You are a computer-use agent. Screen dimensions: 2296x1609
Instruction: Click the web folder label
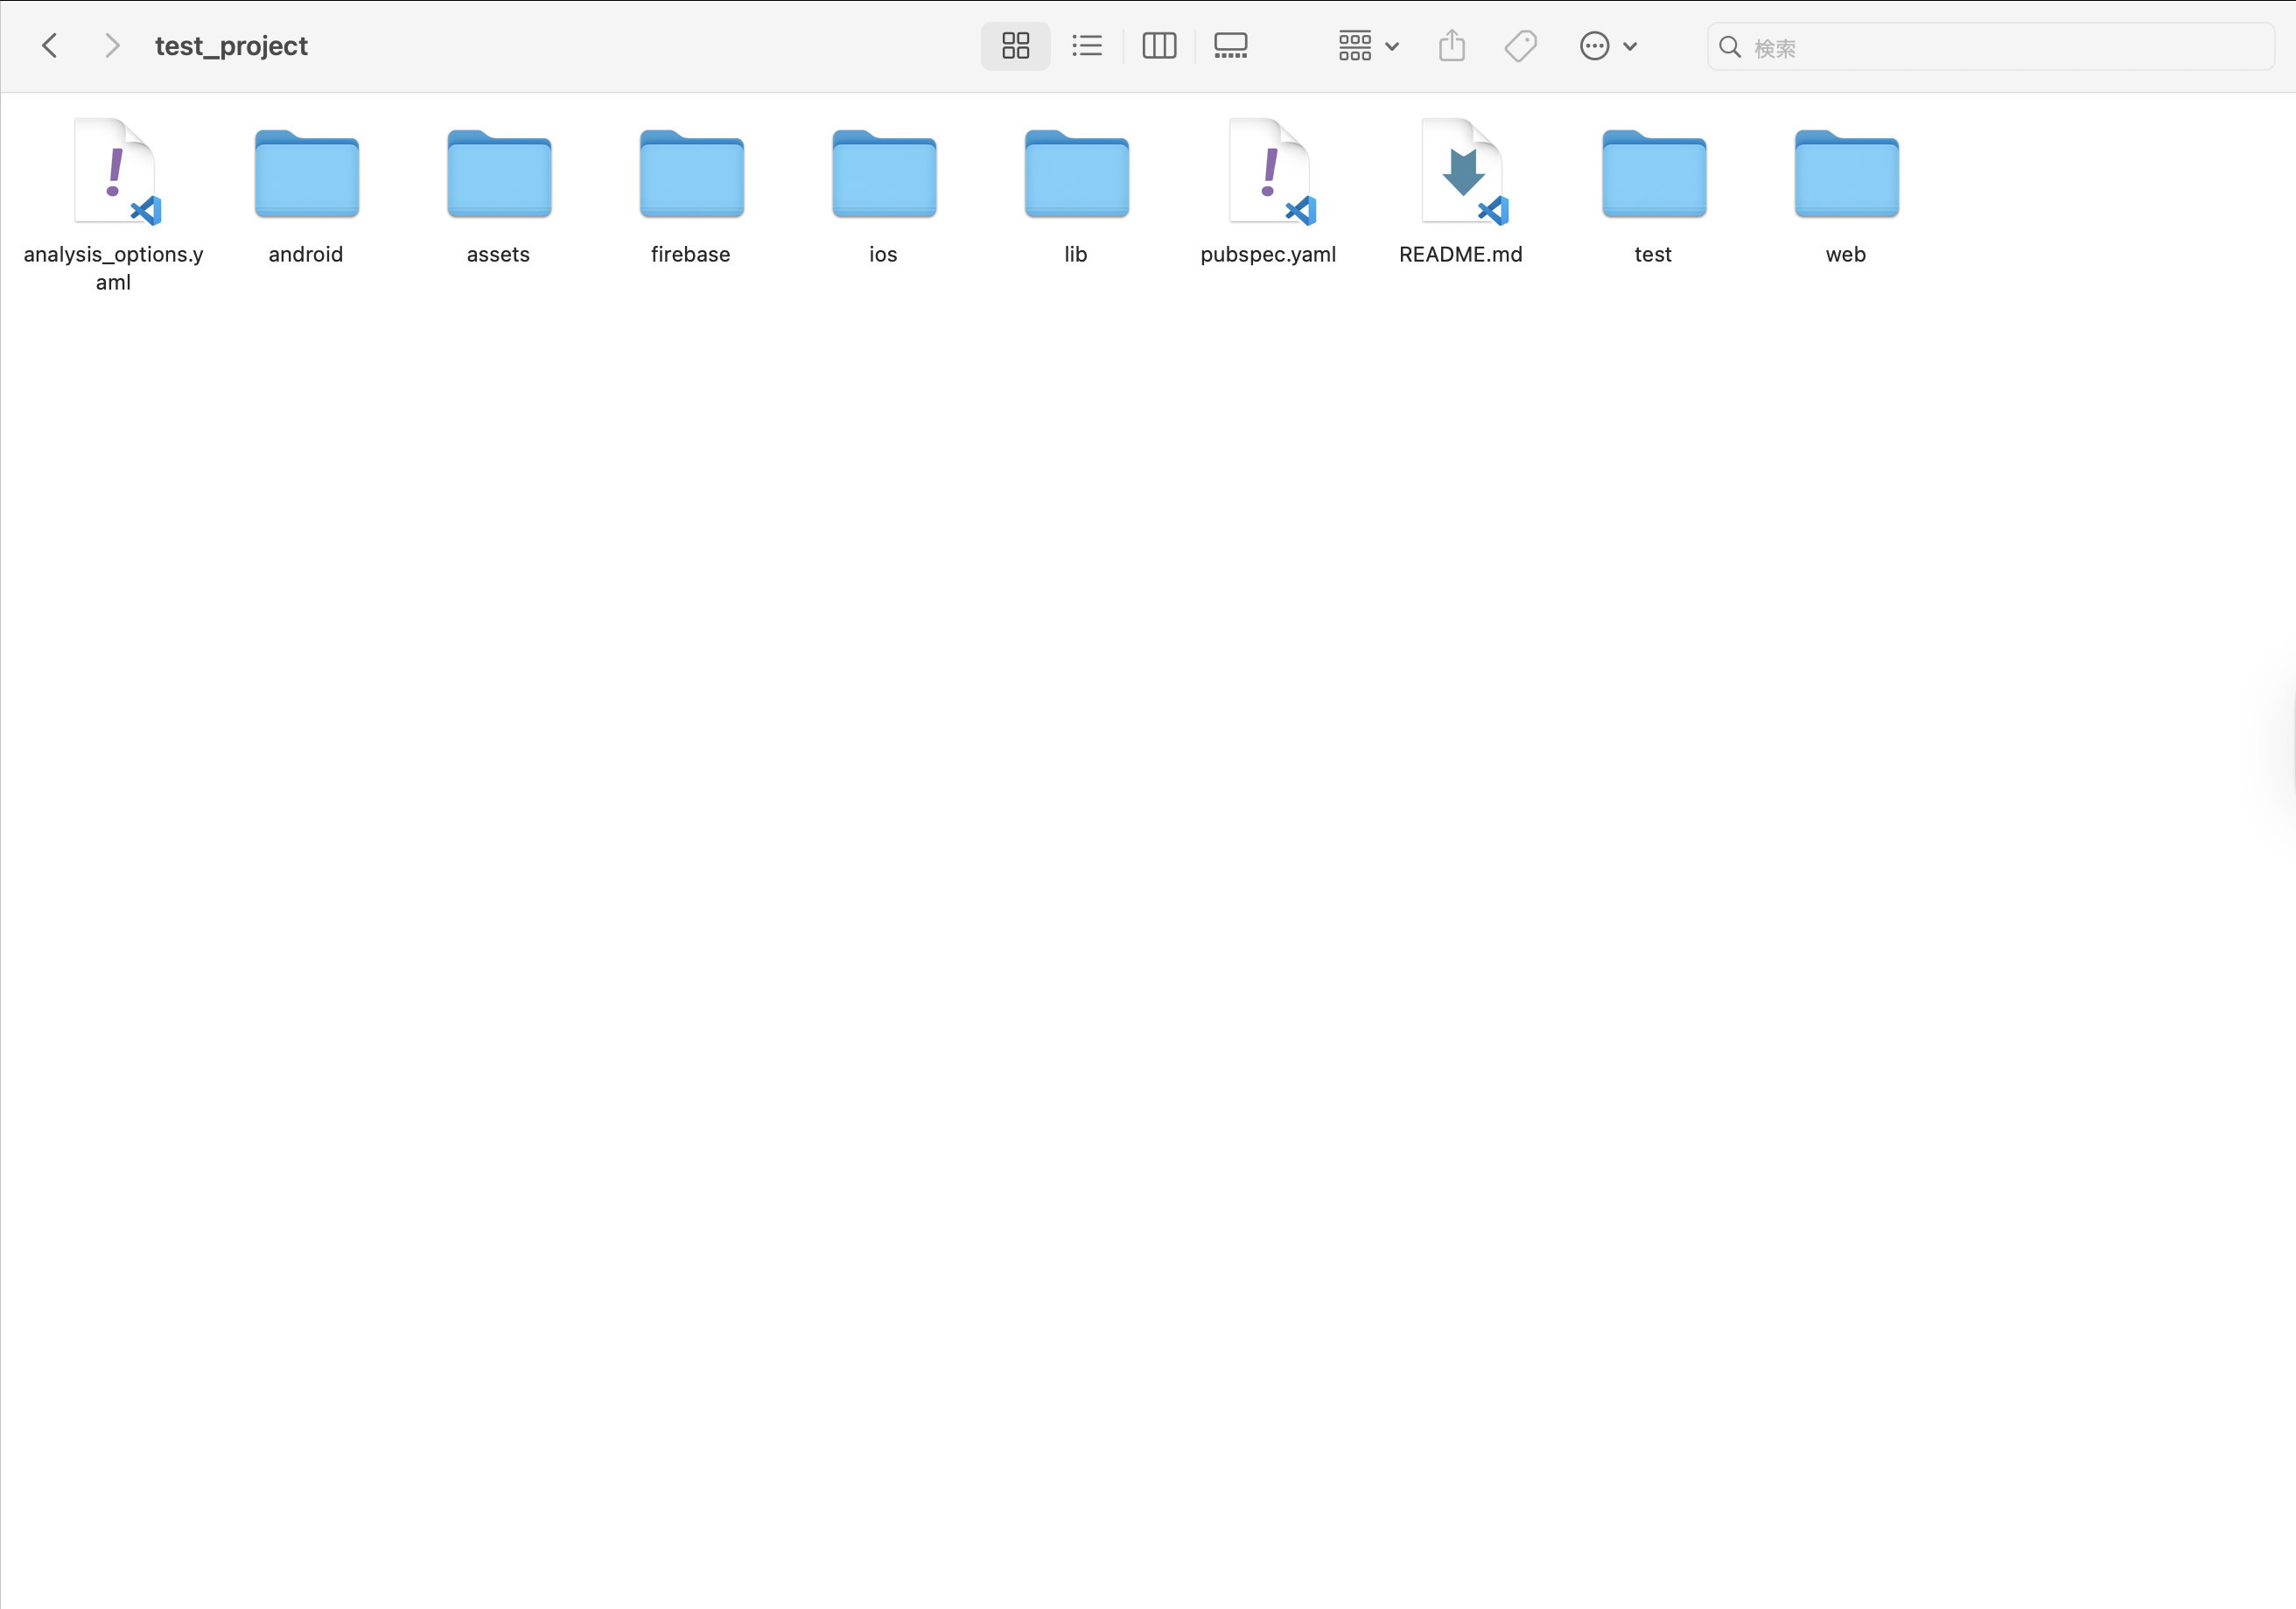click(x=1845, y=255)
